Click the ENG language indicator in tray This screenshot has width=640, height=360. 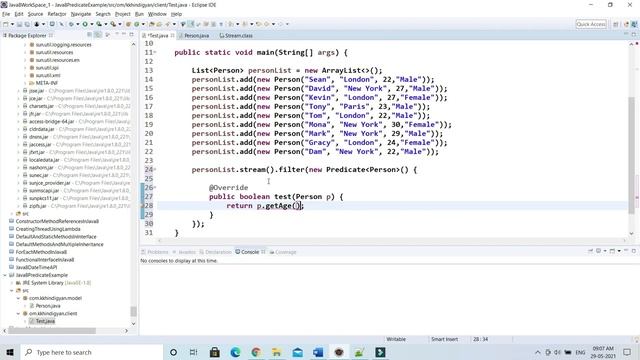580,352
